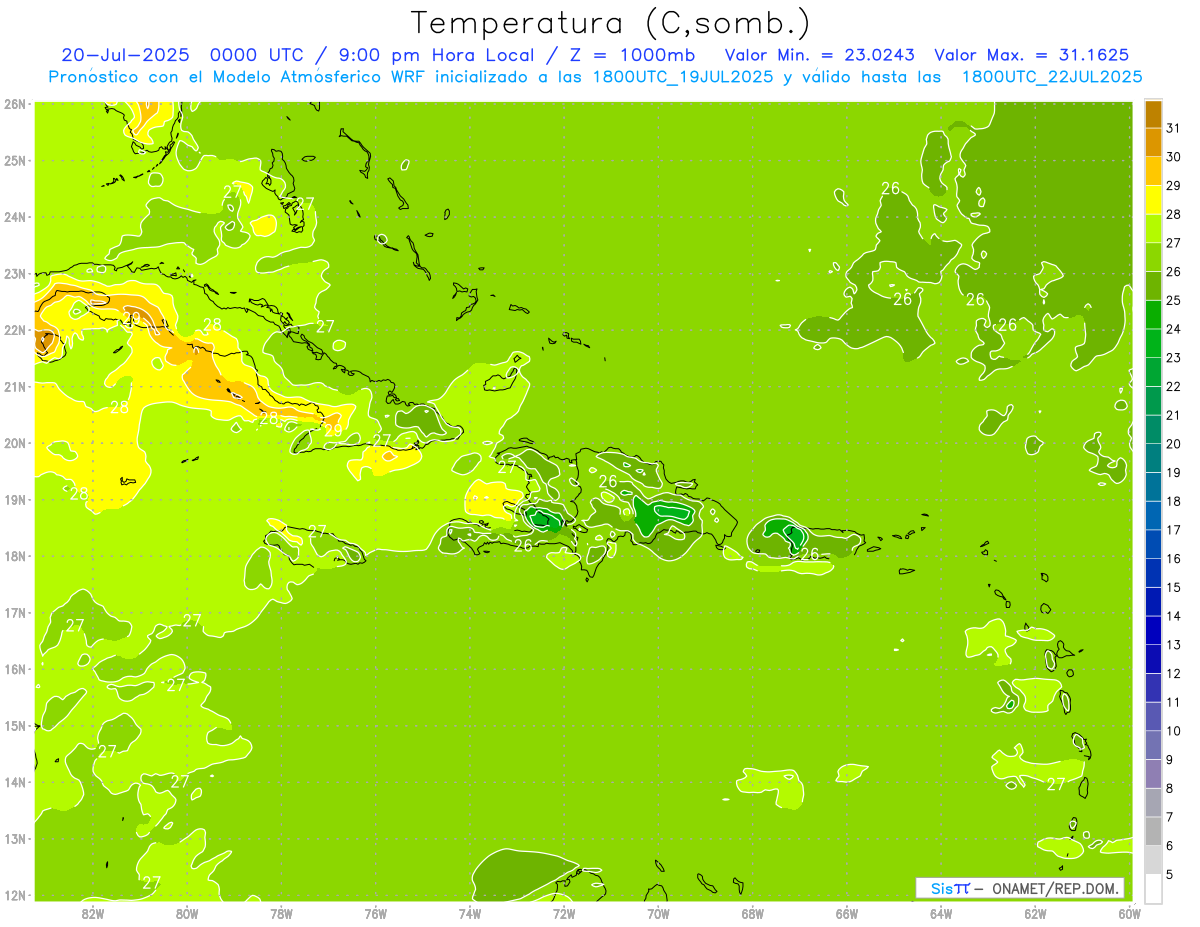This screenshot has height=927, width=1200.
Task: Click the 18N latitude axis label
Action: (x=14, y=556)
